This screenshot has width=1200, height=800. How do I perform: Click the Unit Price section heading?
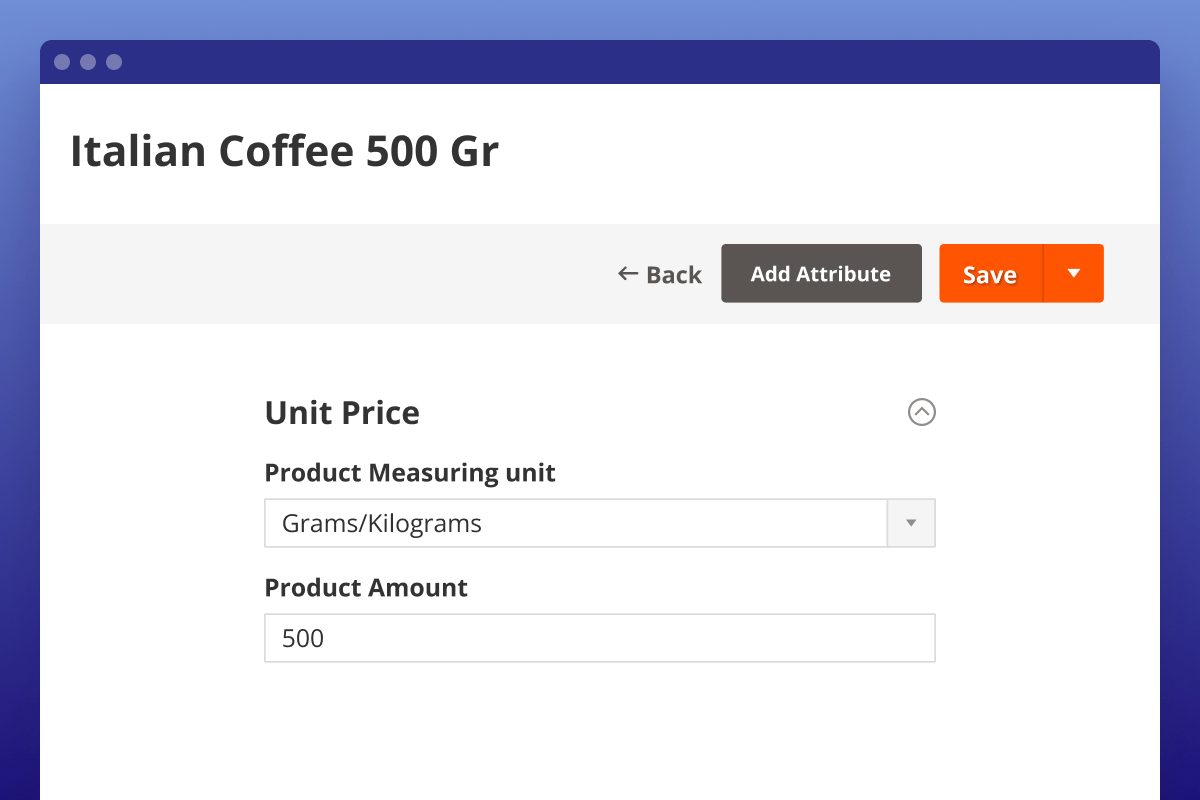342,412
